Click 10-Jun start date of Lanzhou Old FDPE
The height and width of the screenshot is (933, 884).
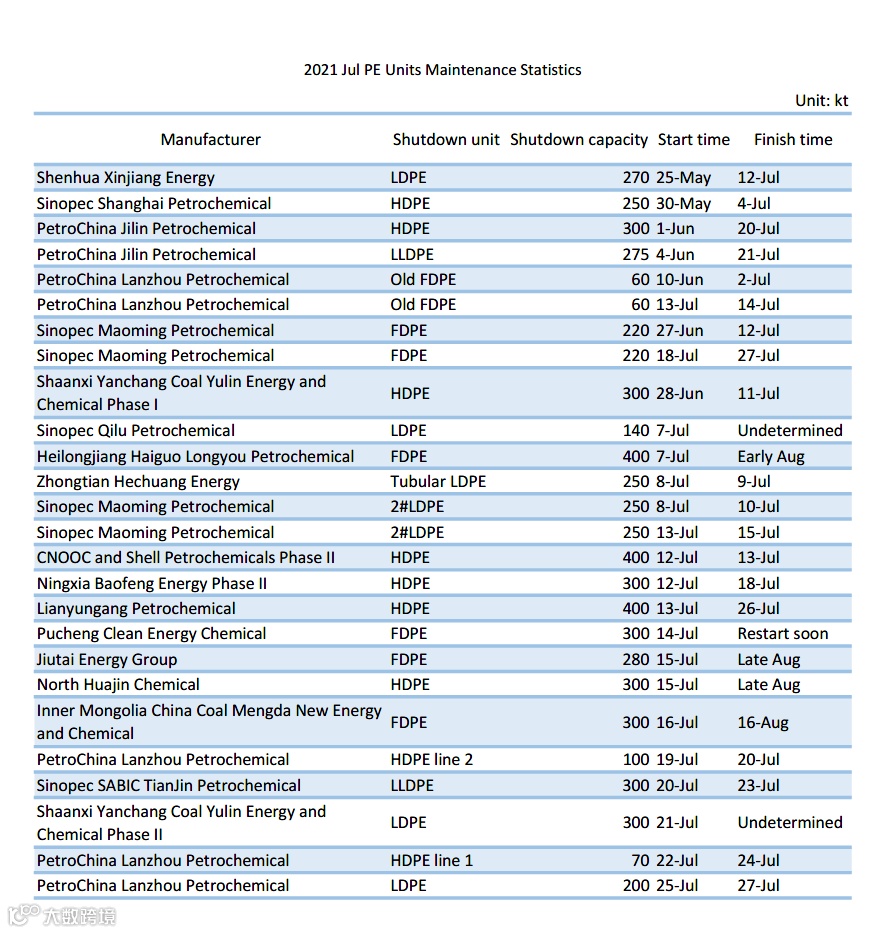(x=679, y=280)
